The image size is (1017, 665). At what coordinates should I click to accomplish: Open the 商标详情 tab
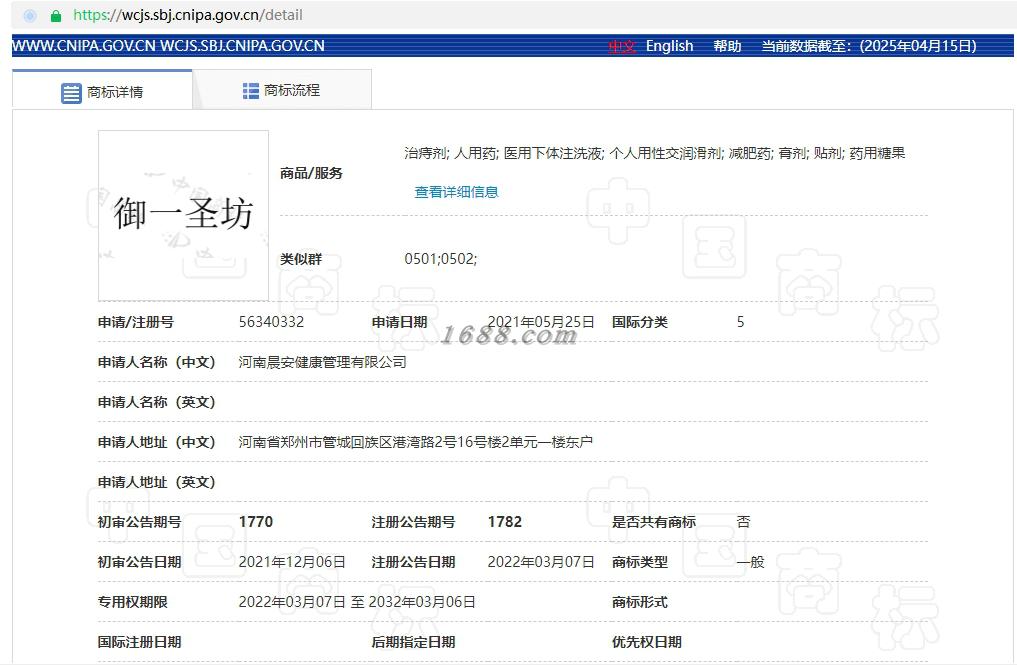[x=102, y=90]
